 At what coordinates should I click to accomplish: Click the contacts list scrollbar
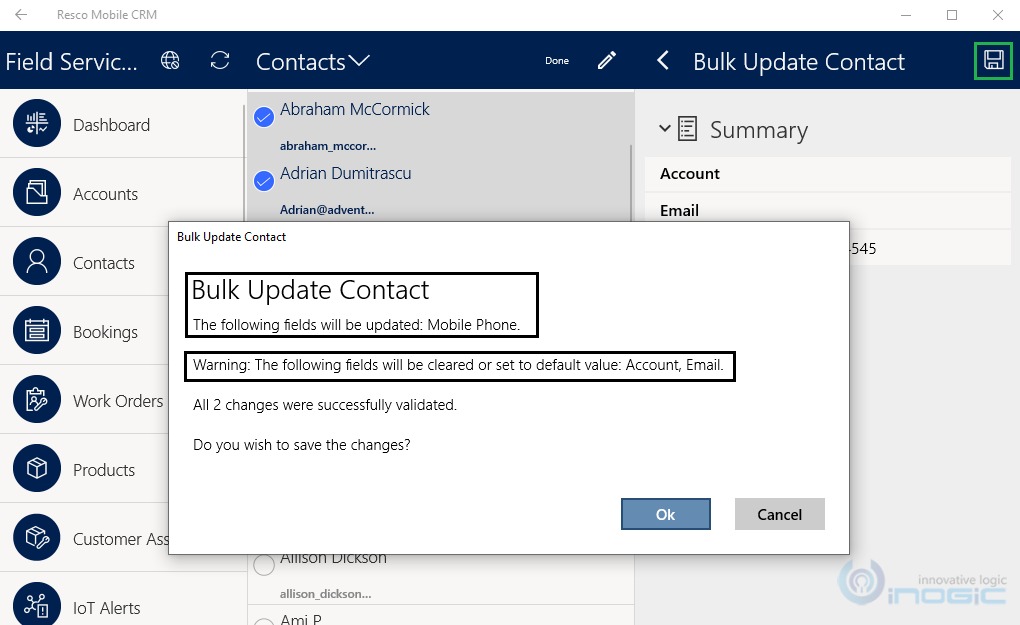tap(631, 182)
